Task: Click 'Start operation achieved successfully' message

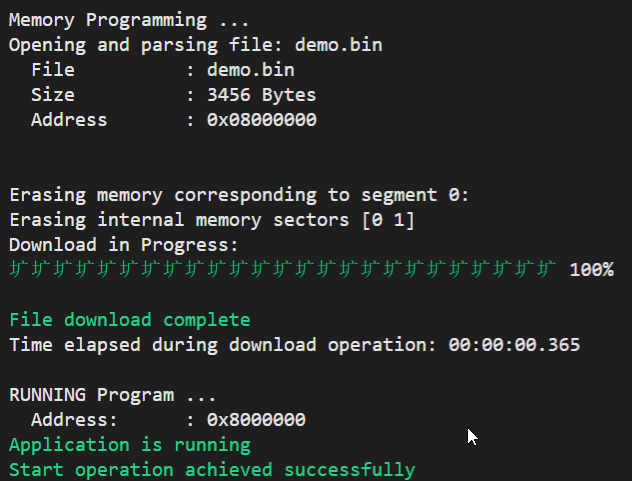Action: [212, 470]
